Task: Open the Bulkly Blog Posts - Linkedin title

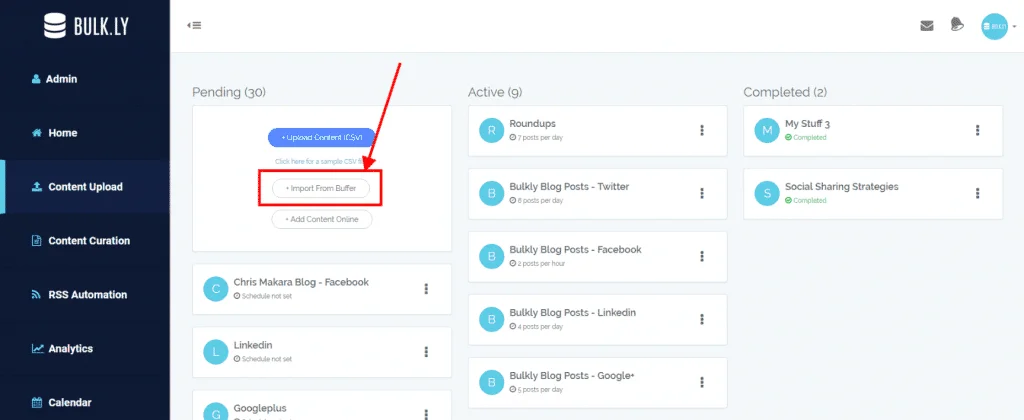Action: click(x=573, y=312)
